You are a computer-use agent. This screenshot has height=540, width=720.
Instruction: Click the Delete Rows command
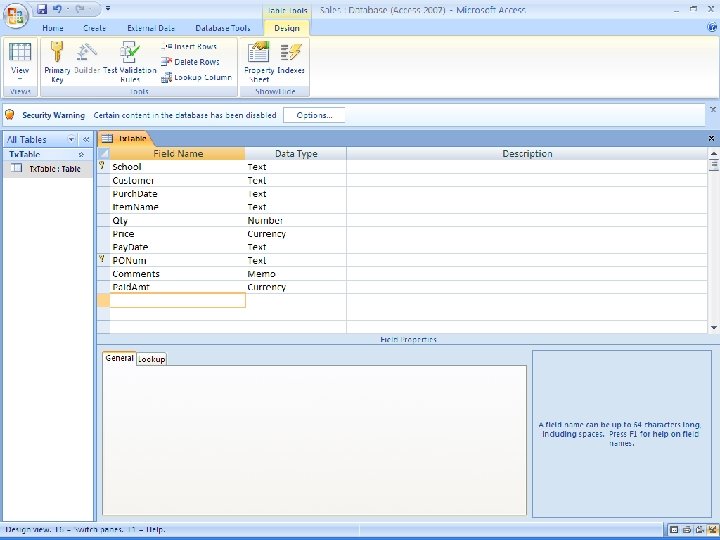[x=190, y=62]
